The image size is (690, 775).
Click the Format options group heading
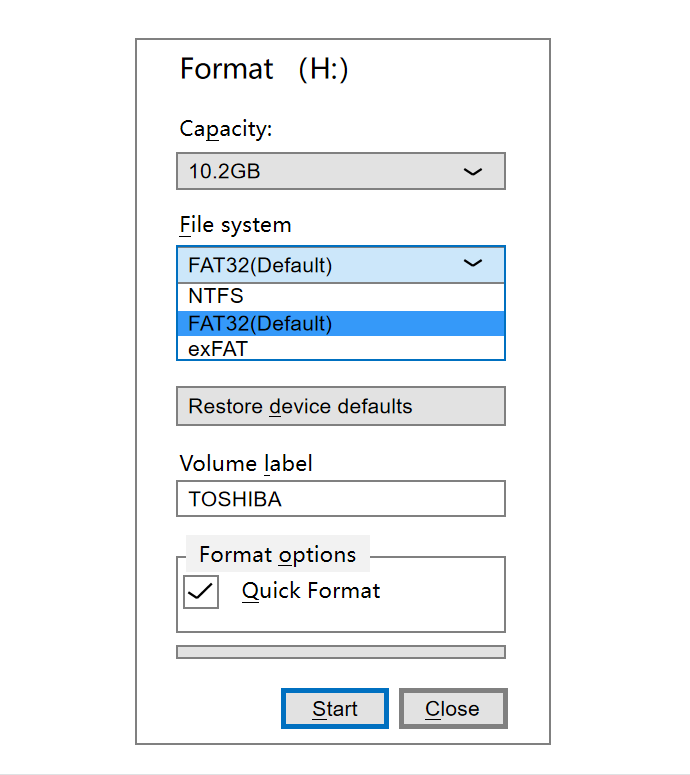[278, 555]
